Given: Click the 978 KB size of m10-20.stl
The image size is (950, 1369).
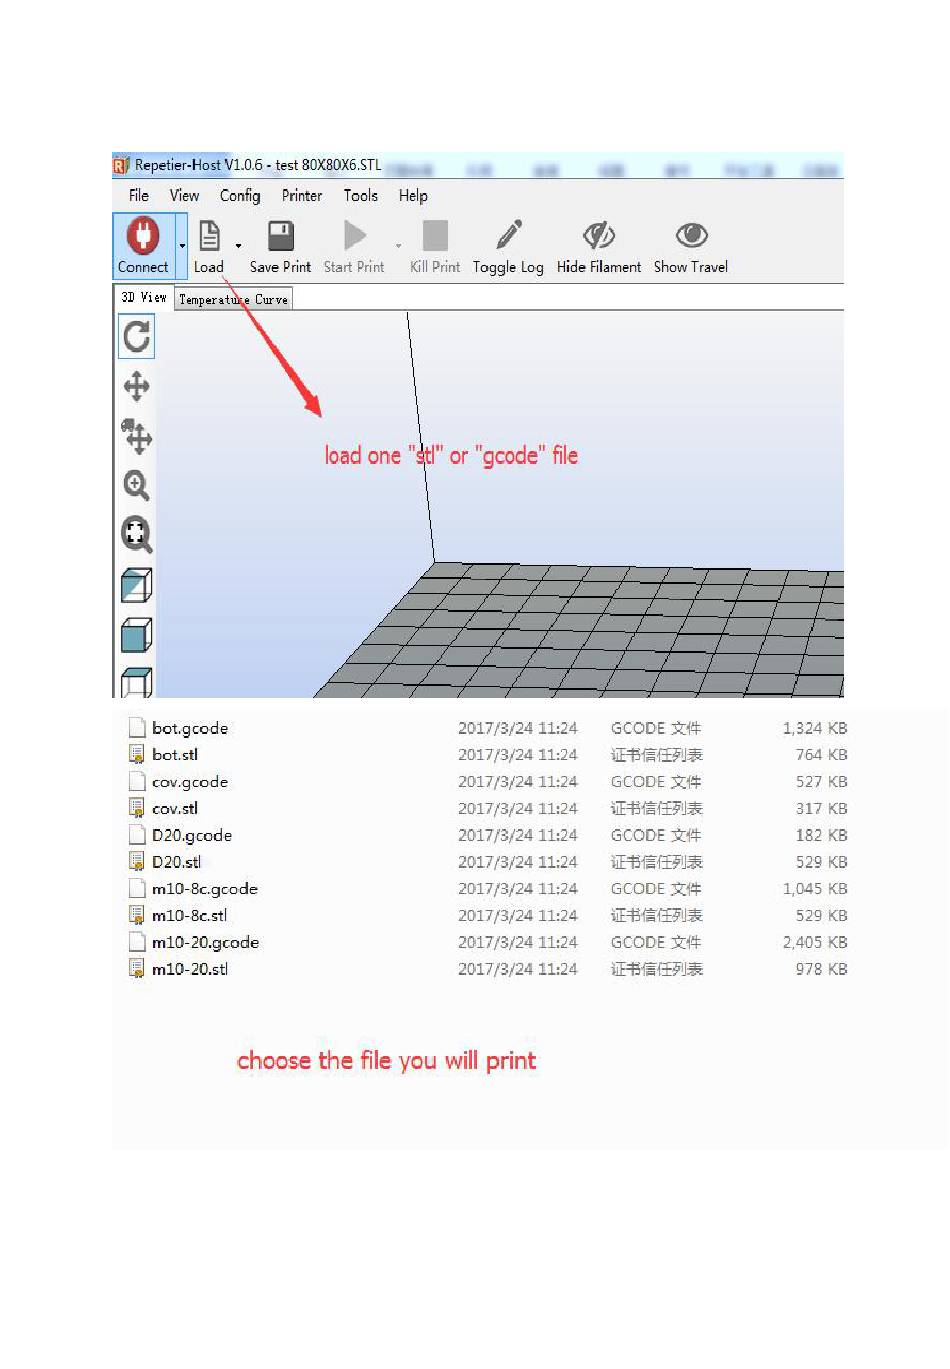Looking at the screenshot, I should pyautogui.click(x=822, y=969).
